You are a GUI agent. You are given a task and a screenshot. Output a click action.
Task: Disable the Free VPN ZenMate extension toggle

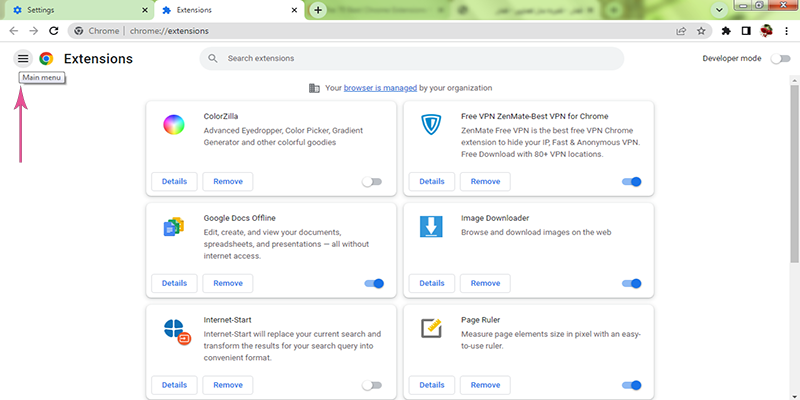(631, 182)
